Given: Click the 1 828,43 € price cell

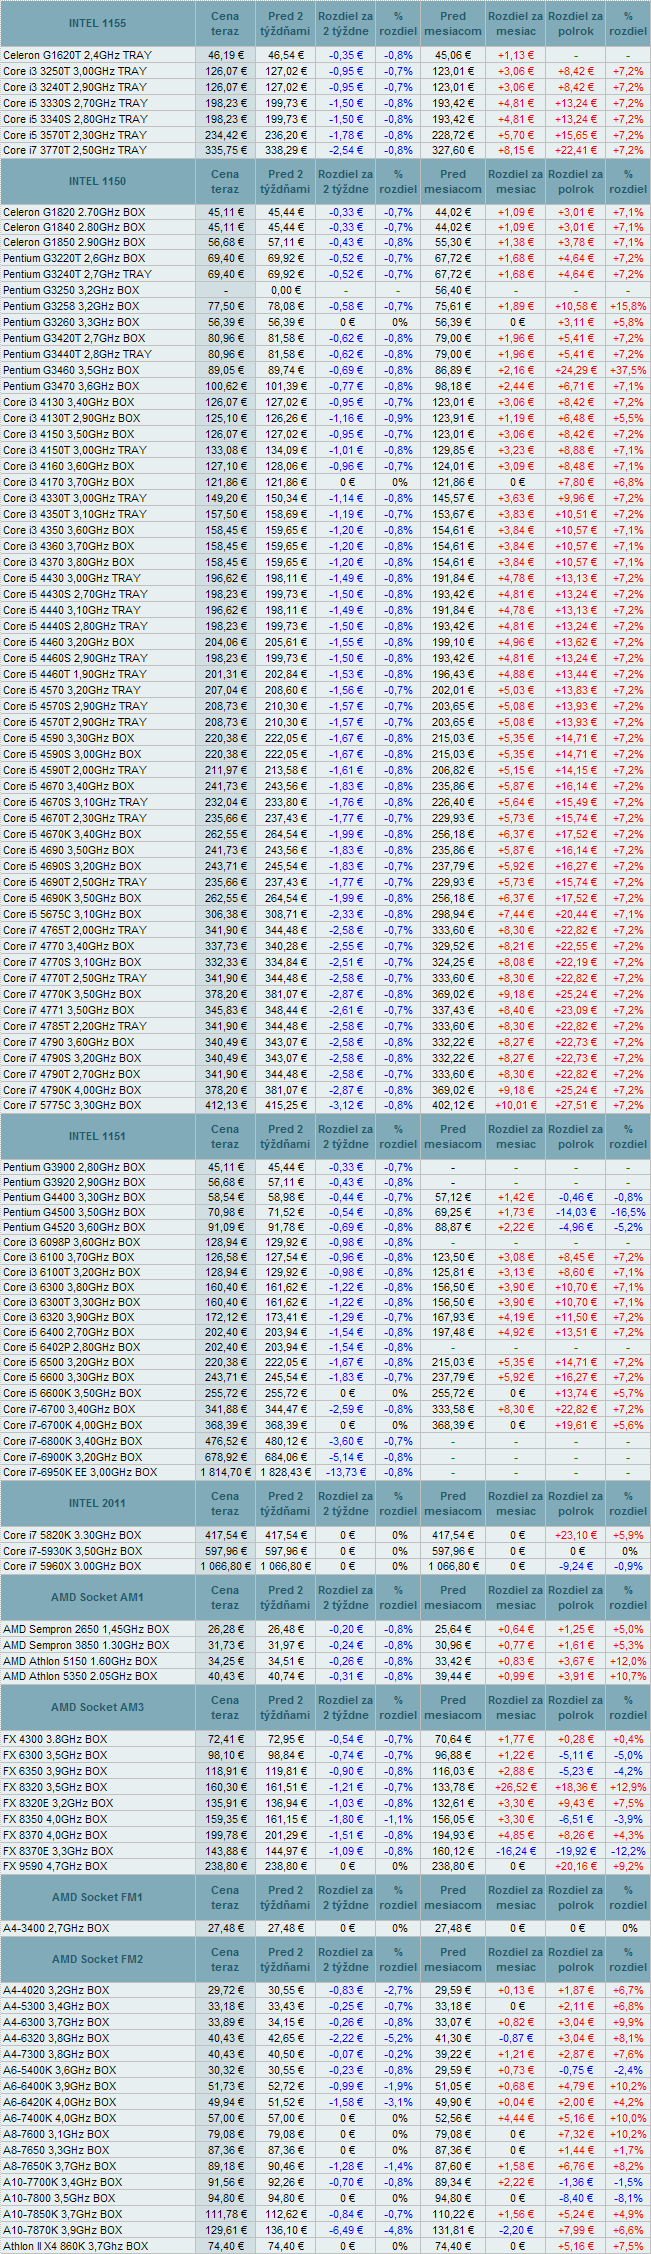Looking at the screenshot, I should [x=285, y=1472].
